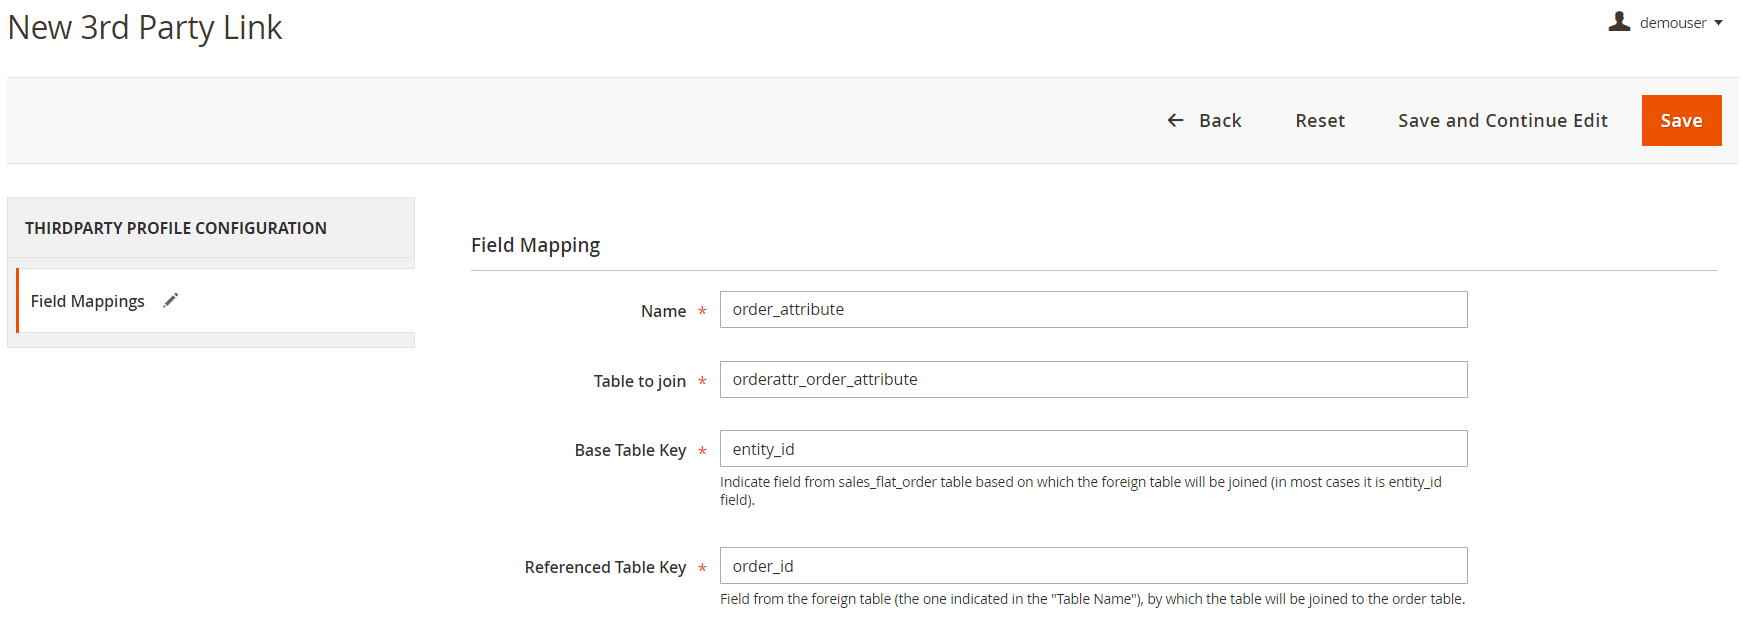Expand the demouser account dropdown arrow

[1718, 23]
